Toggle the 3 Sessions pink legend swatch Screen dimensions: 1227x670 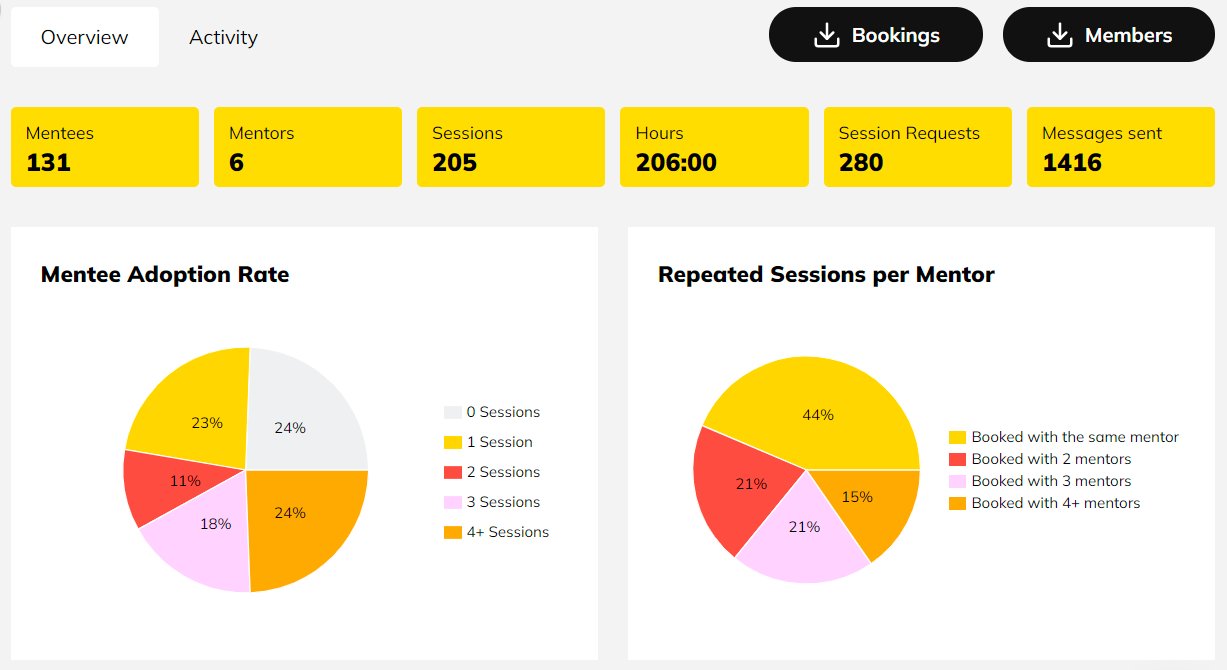[x=453, y=502]
